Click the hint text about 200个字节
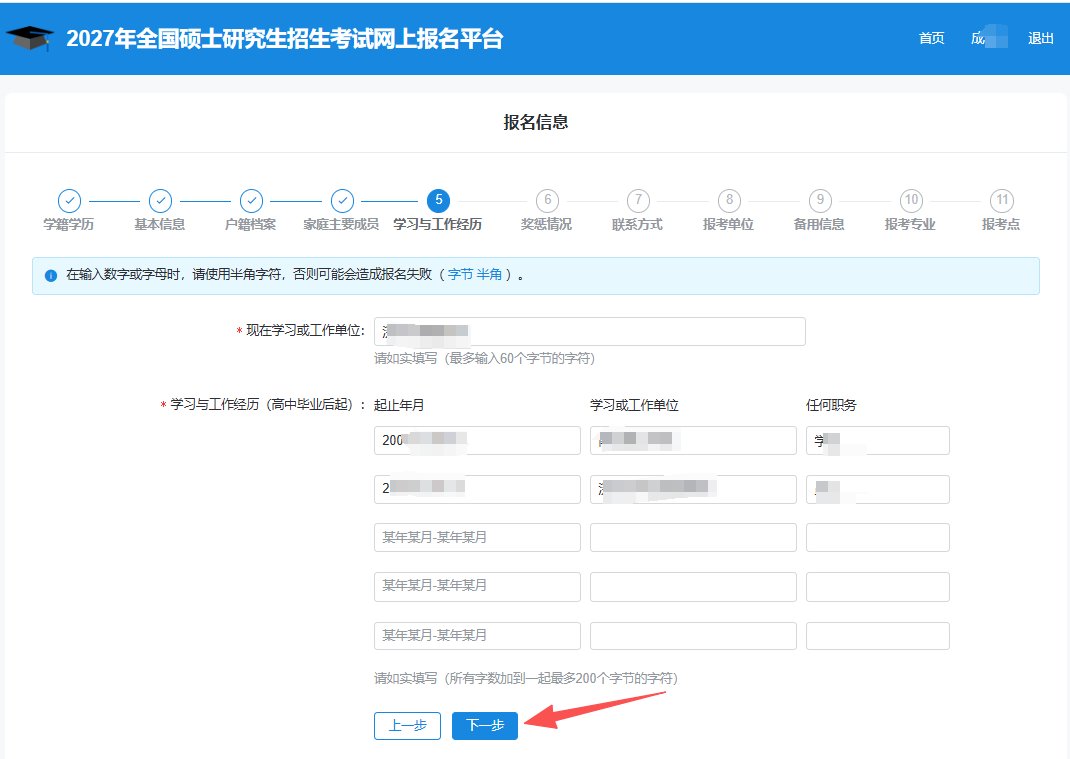The image size is (1070, 759). pos(526,678)
